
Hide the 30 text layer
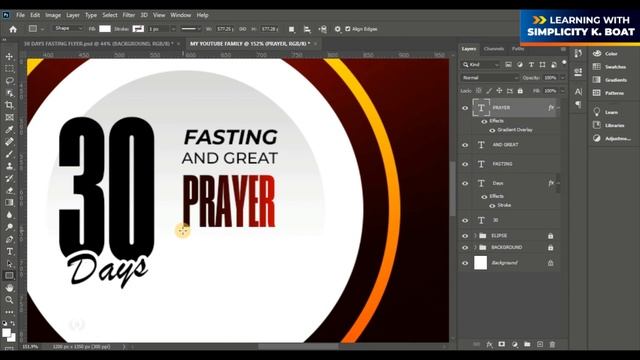pos(465,220)
